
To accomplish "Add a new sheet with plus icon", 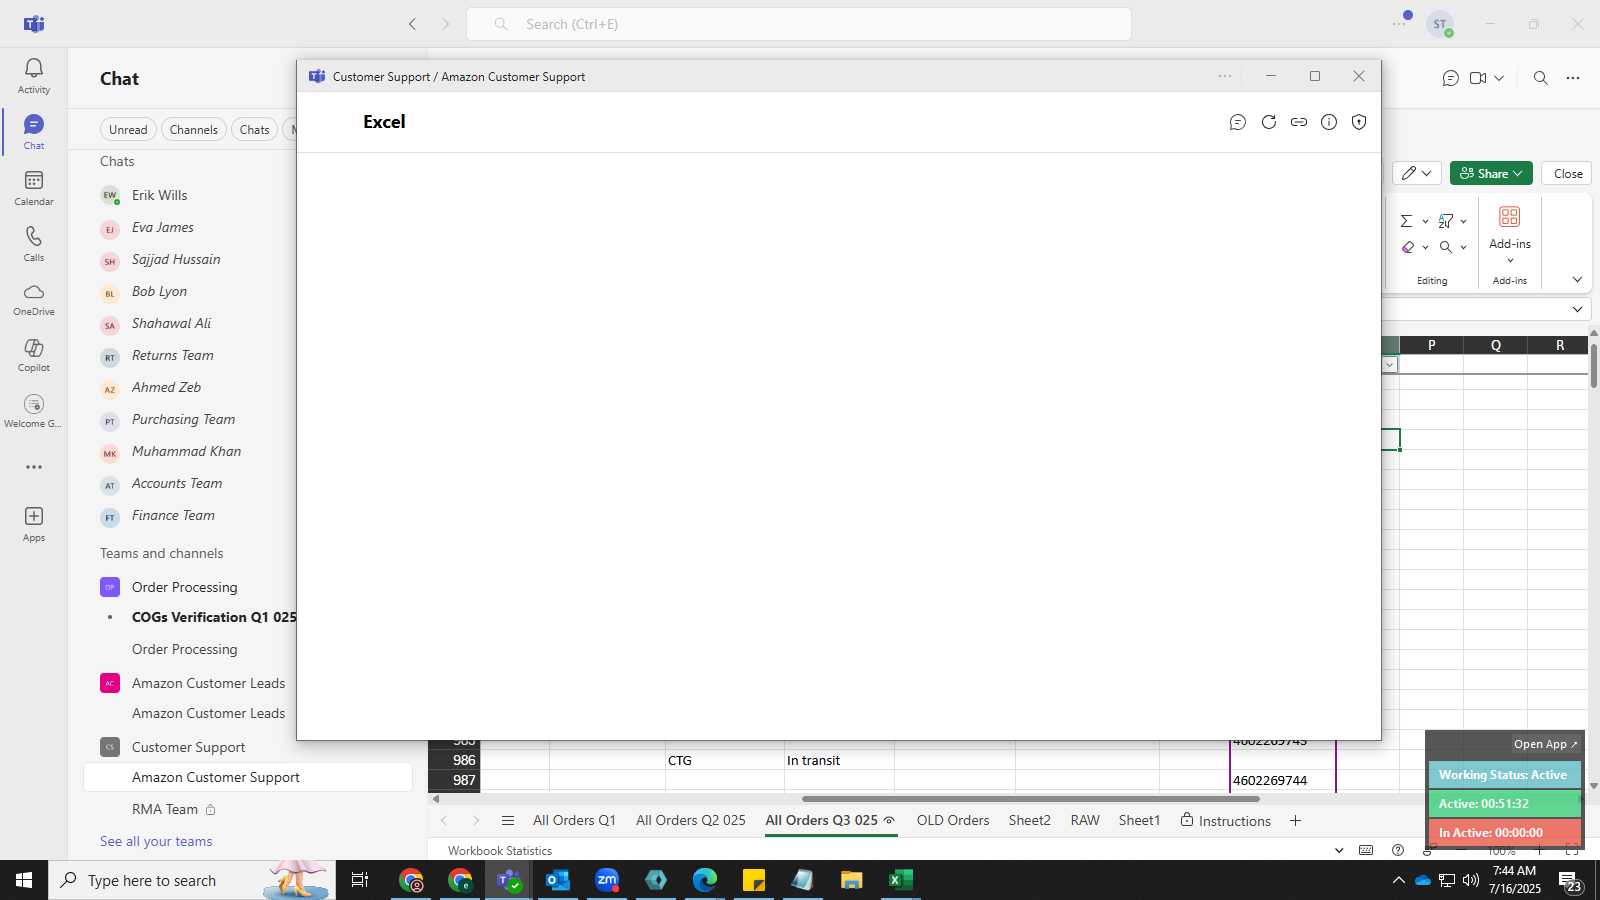I will point(1295,821).
